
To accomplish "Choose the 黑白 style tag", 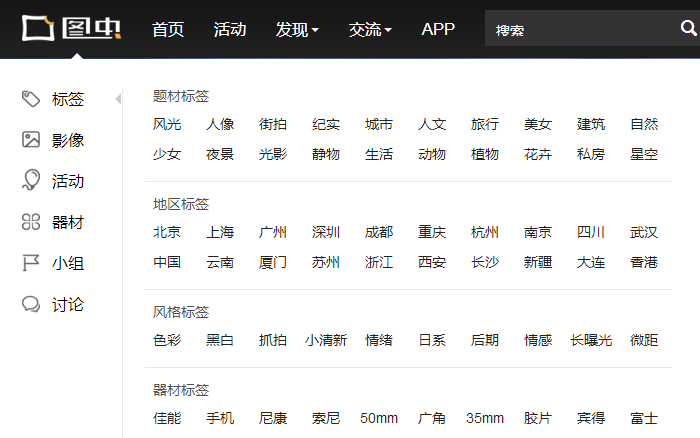I will click(220, 340).
